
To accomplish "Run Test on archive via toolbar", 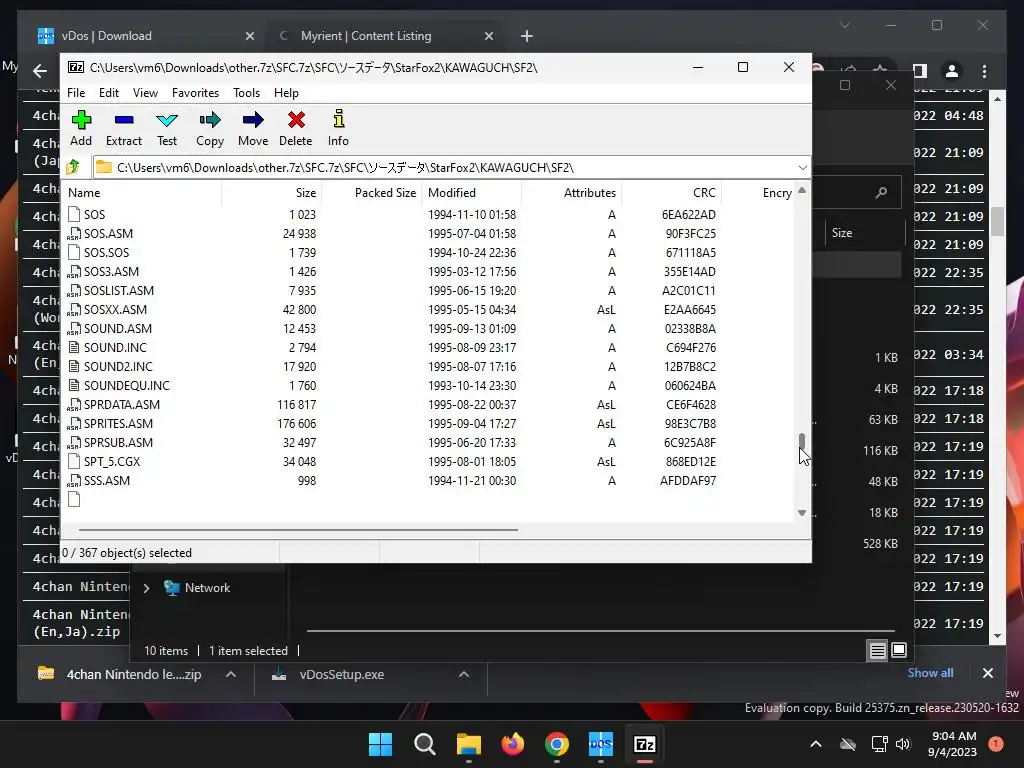I will 167,128.
